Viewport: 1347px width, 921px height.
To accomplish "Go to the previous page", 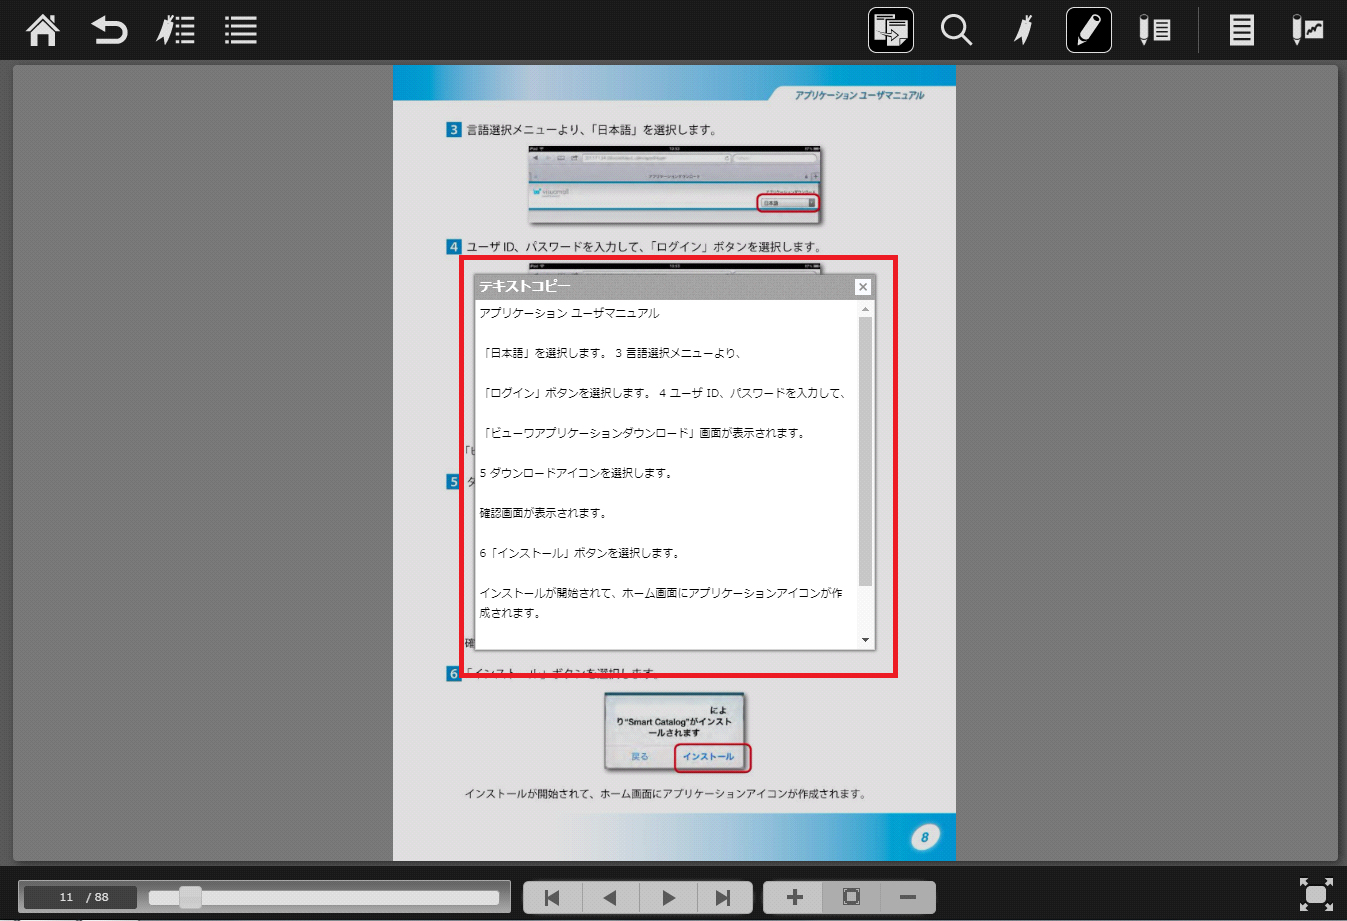I will tap(609, 897).
